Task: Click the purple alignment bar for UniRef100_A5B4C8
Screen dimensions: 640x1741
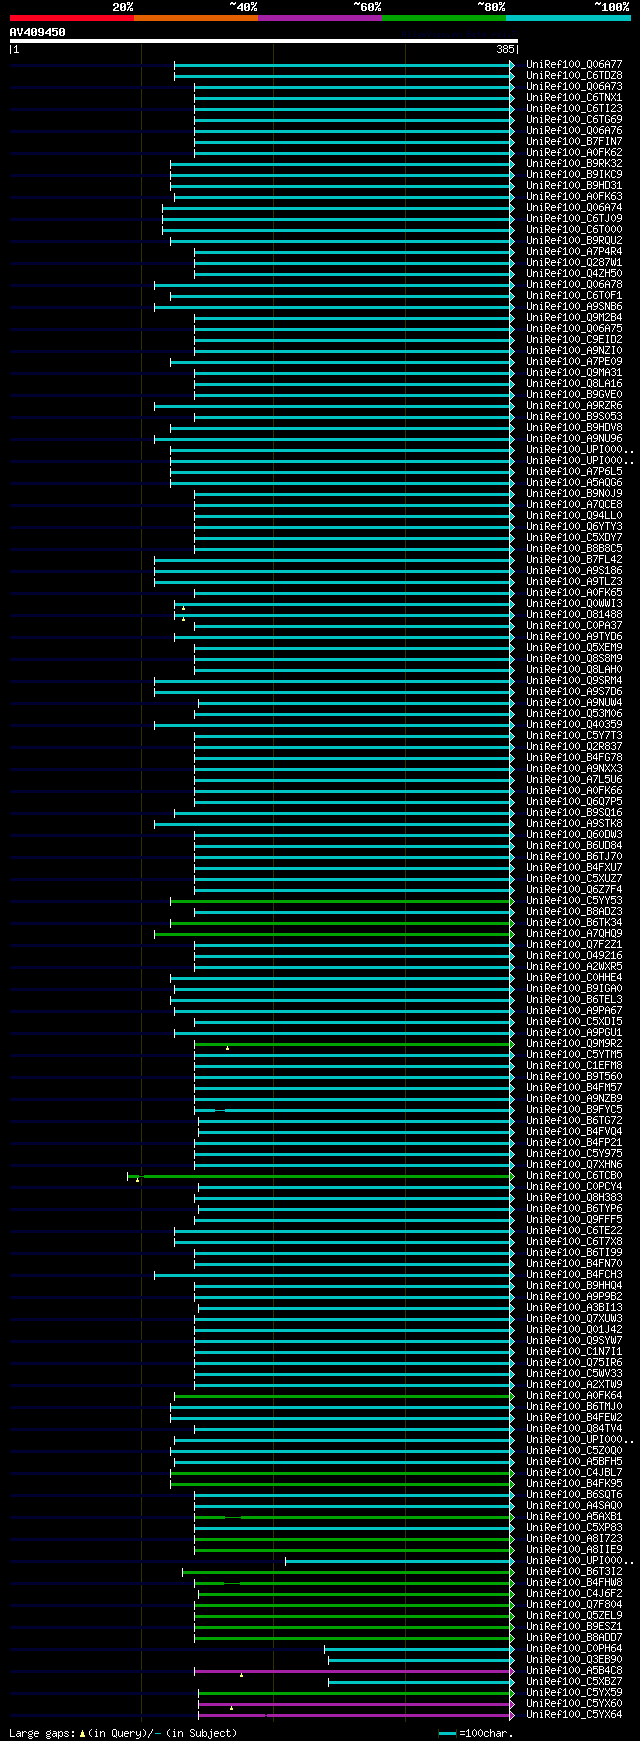Action: (354, 1670)
